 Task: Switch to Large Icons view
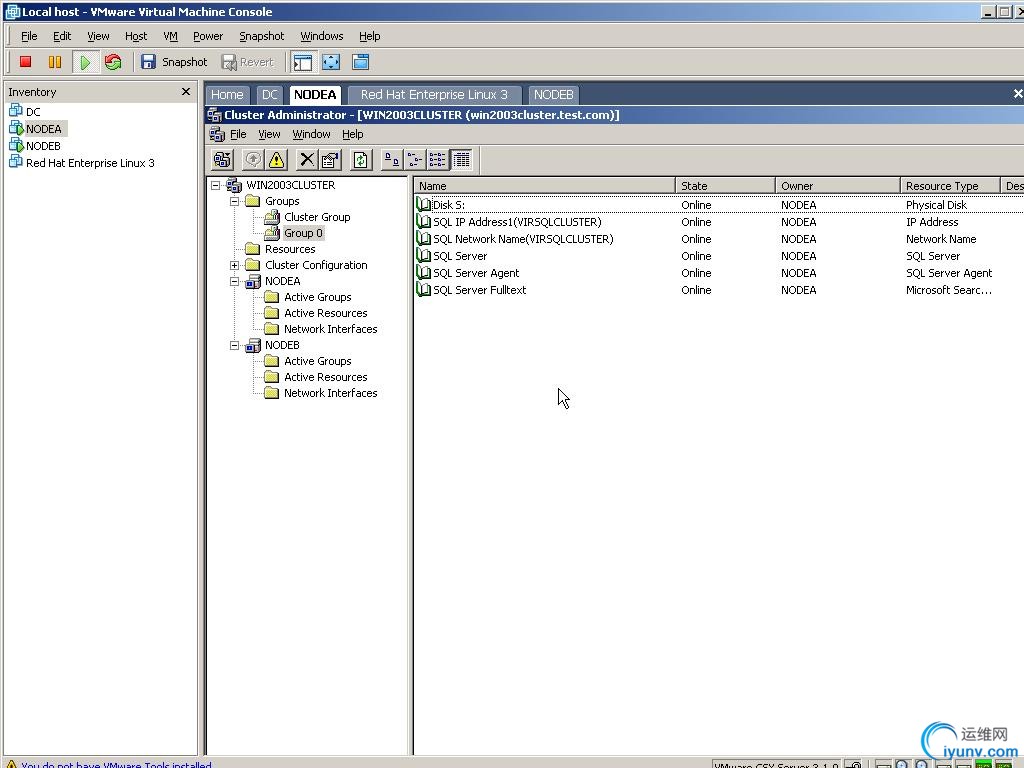[x=391, y=159]
